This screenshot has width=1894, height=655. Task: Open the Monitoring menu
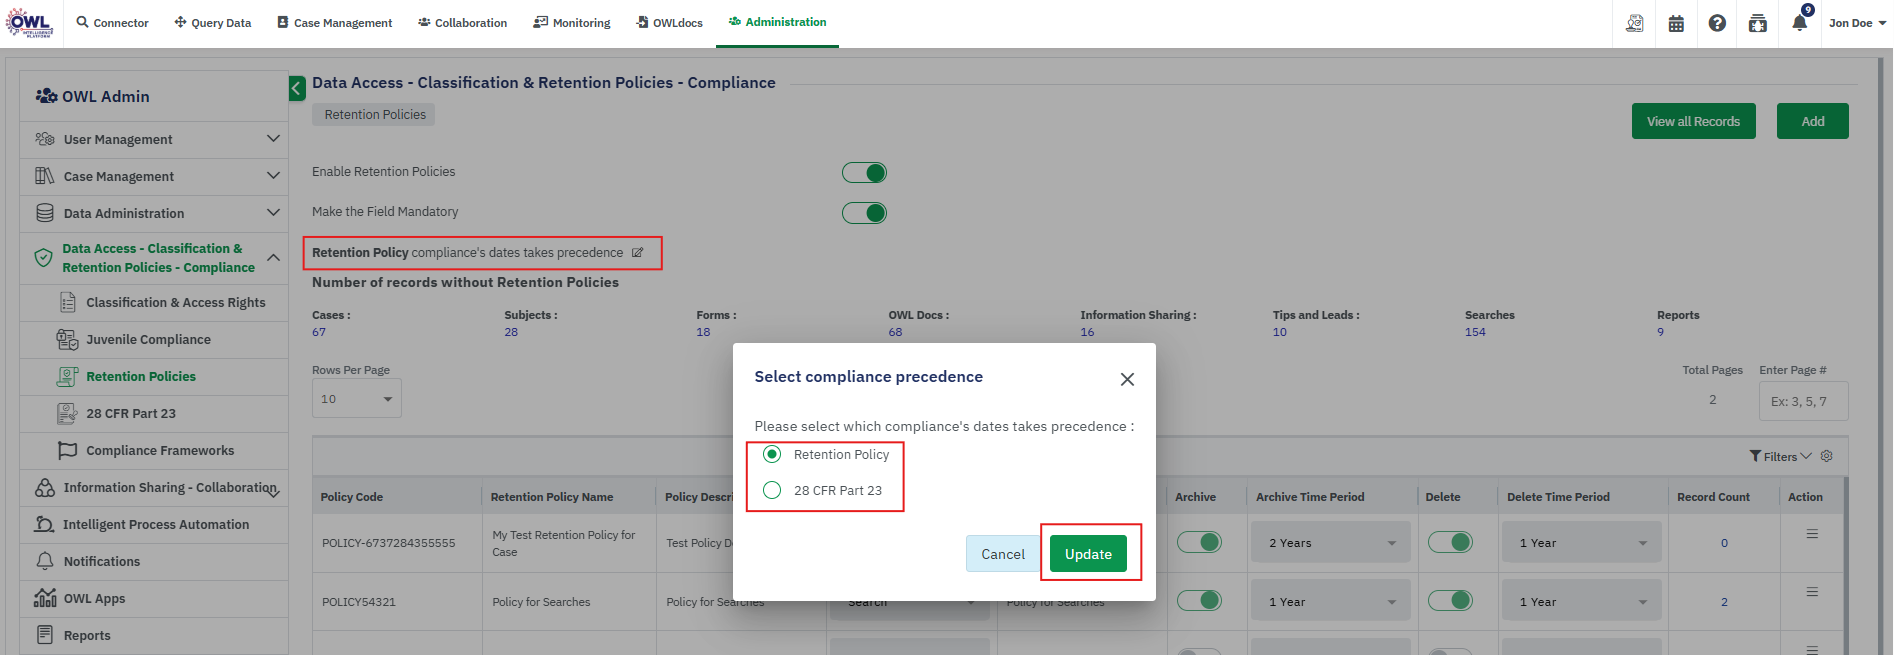(x=572, y=23)
